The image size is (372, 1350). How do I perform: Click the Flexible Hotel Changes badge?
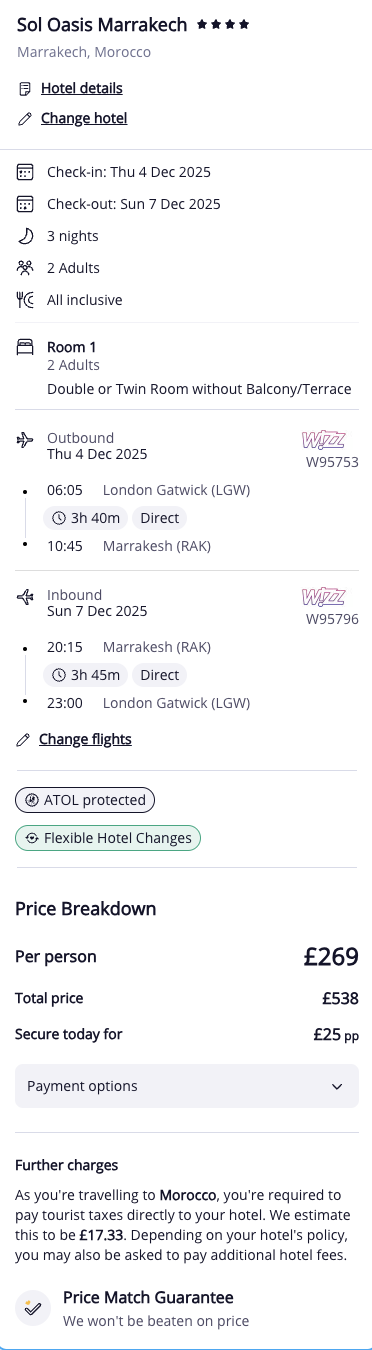coord(108,838)
